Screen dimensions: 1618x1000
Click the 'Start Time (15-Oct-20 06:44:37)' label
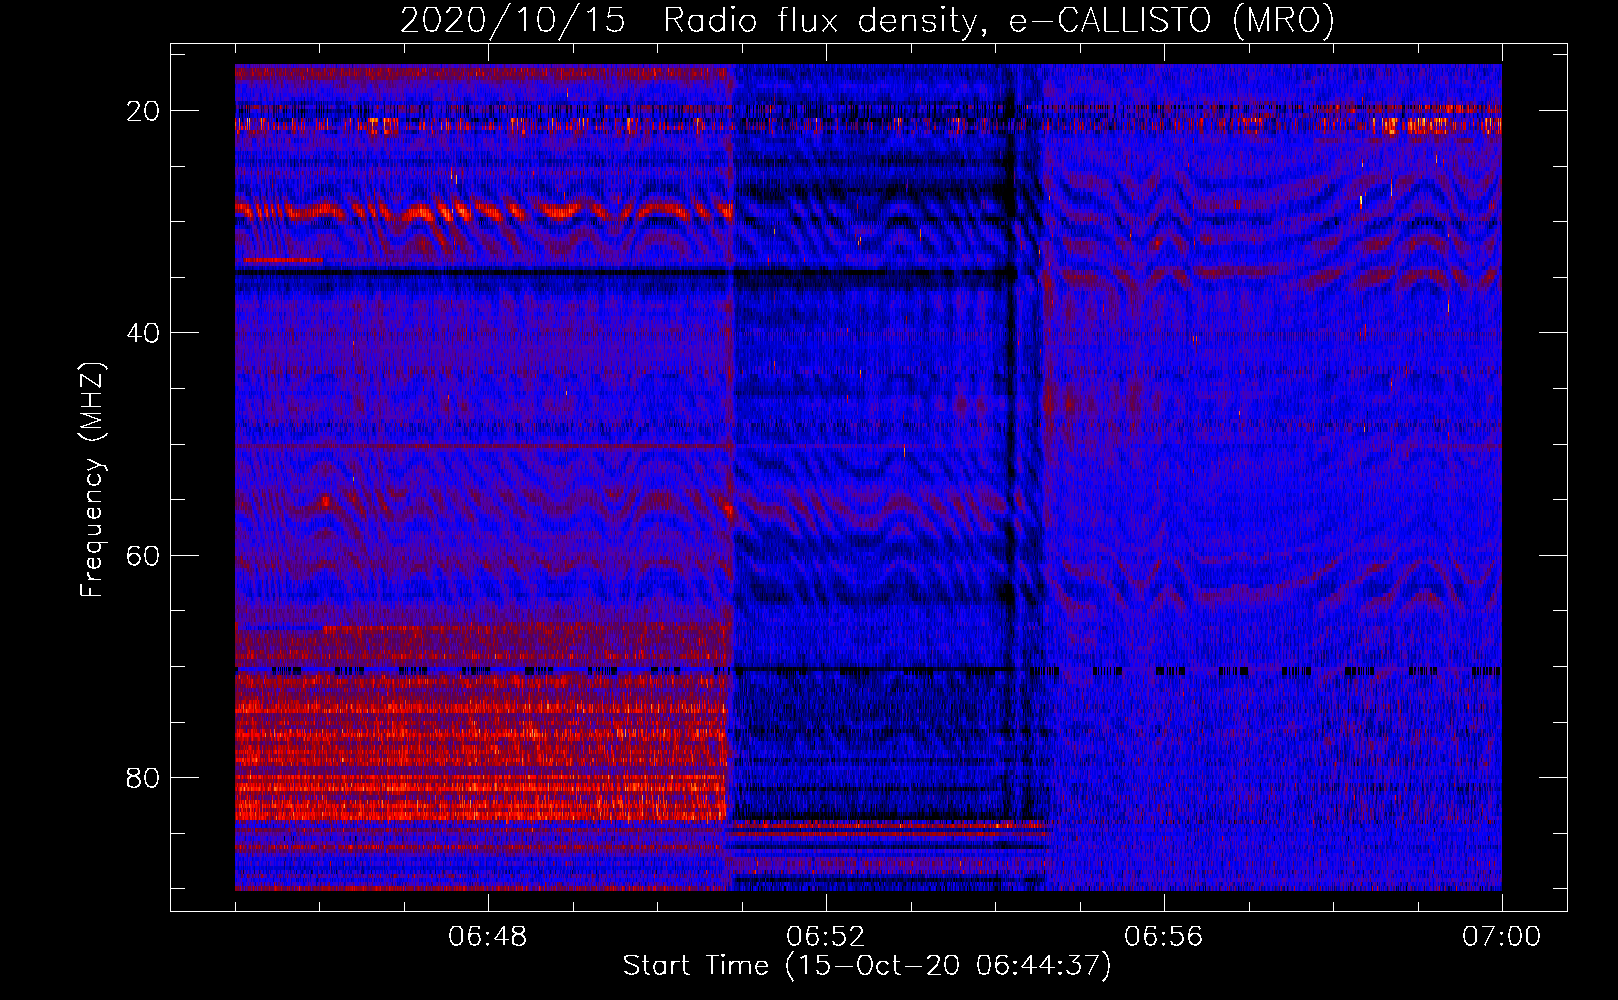pos(867,966)
